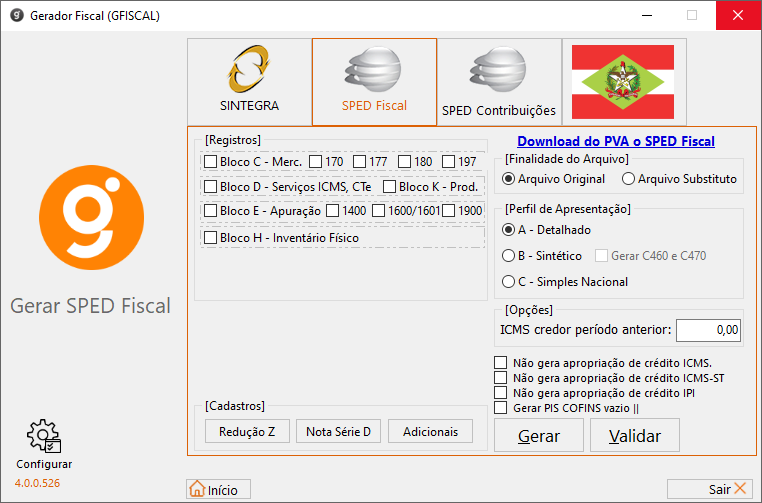The image size is (762, 503).
Task: Enable Bloco D - Serviços ICMS, CTe
Action: (210, 187)
